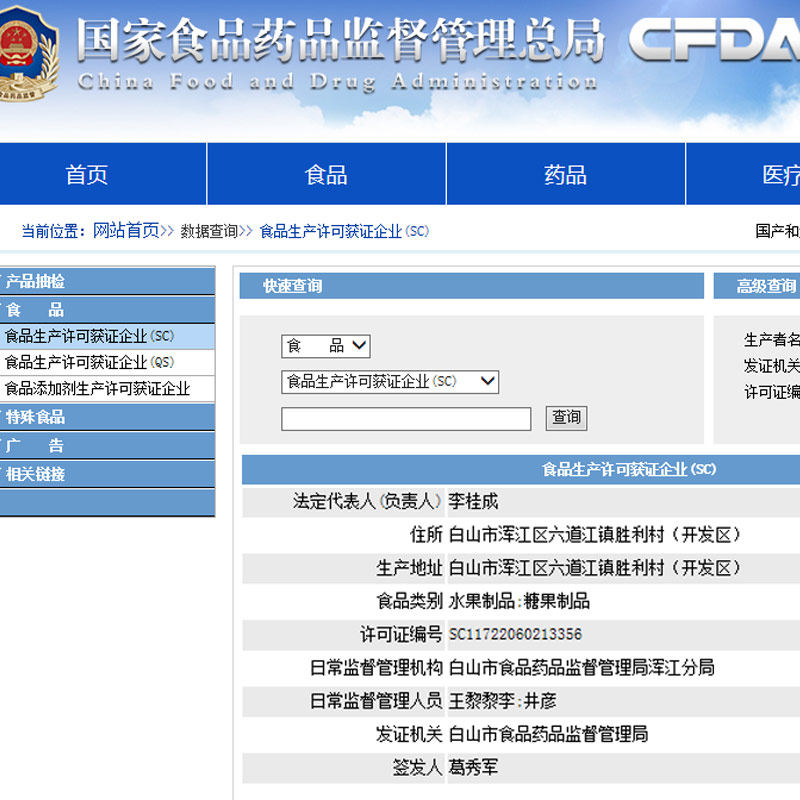Click the 生产者名 advanced query label

pos(772,339)
